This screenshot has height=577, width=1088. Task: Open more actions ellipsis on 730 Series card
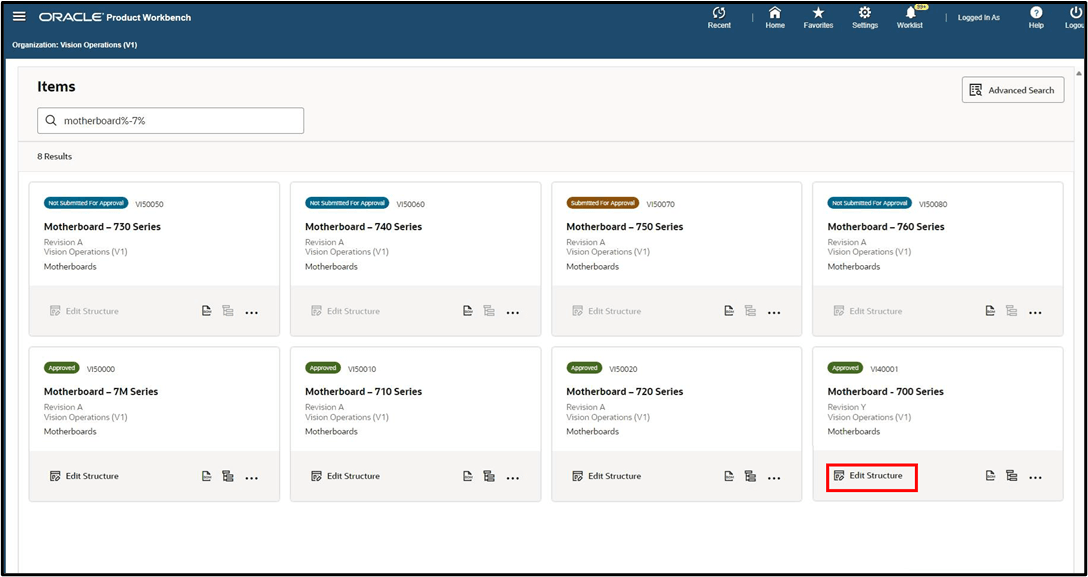(251, 313)
